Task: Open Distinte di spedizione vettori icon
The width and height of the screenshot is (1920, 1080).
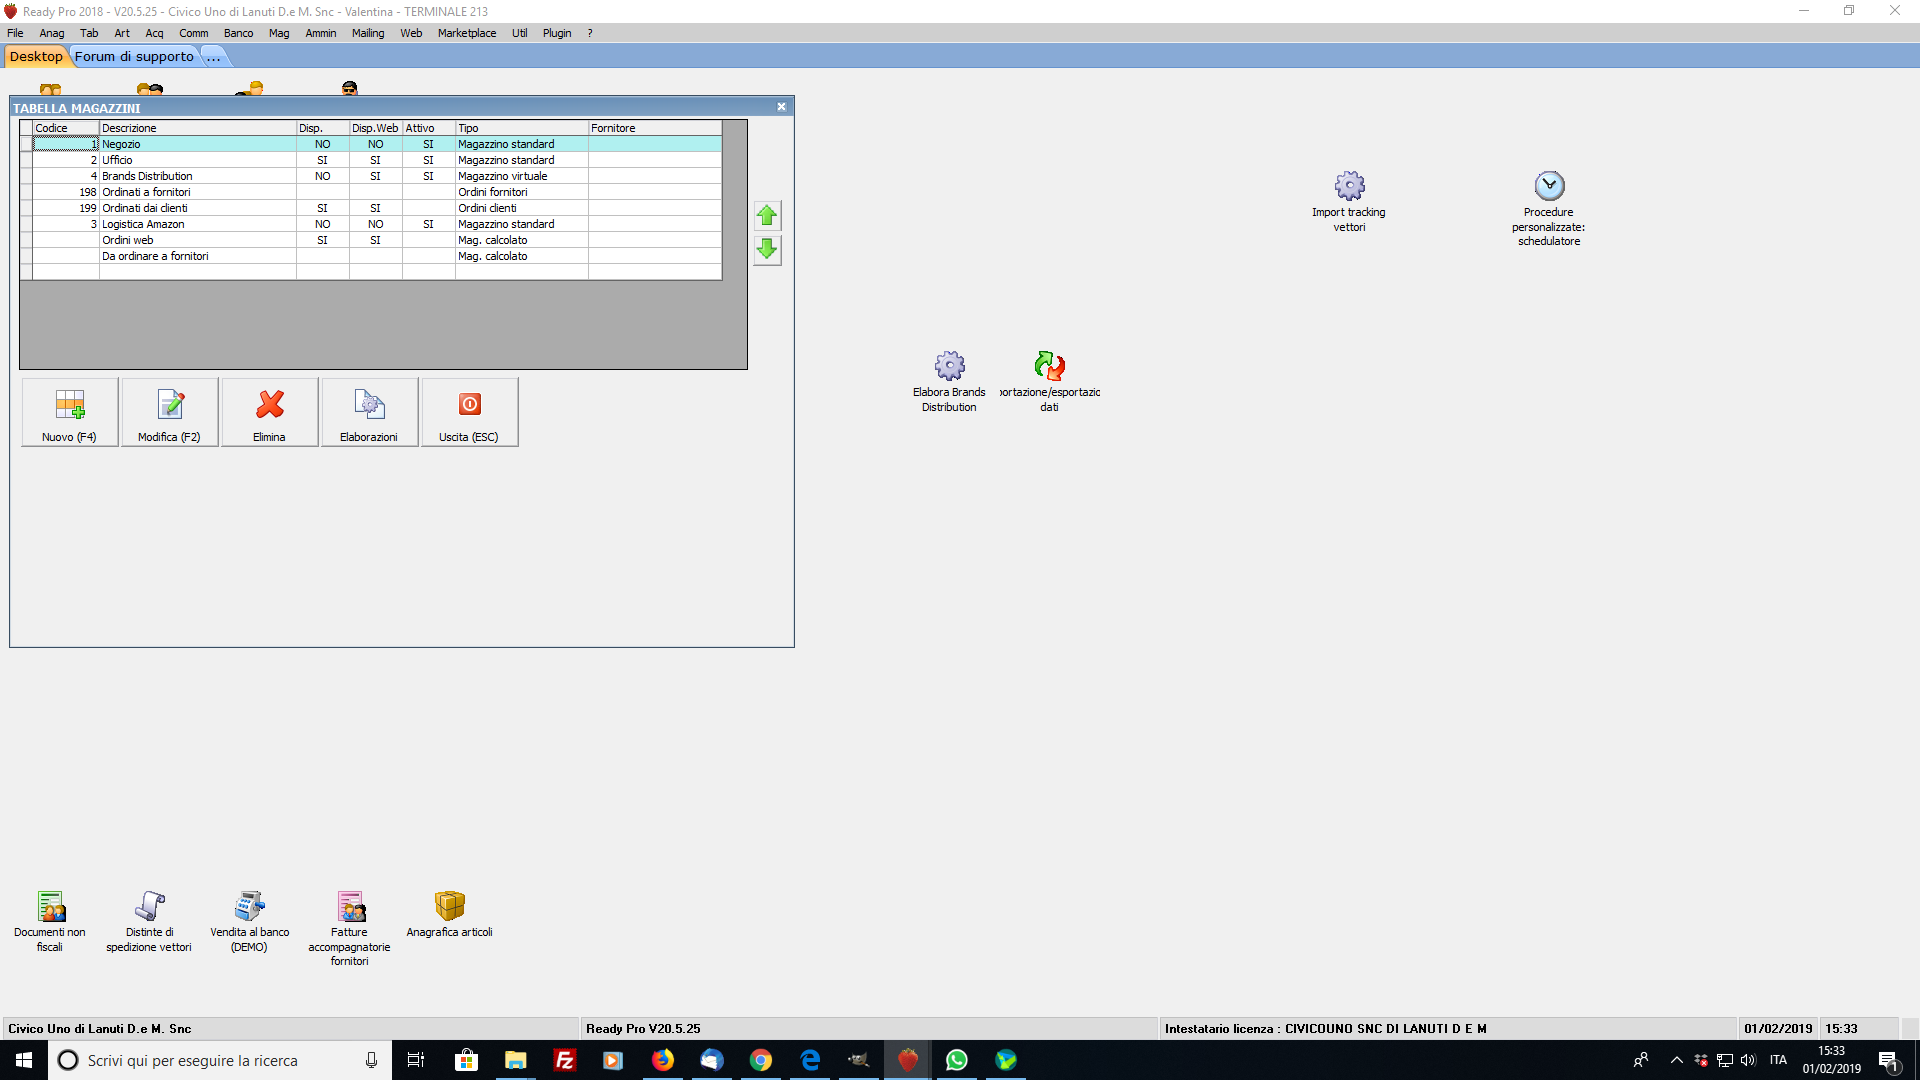Action: (149, 921)
